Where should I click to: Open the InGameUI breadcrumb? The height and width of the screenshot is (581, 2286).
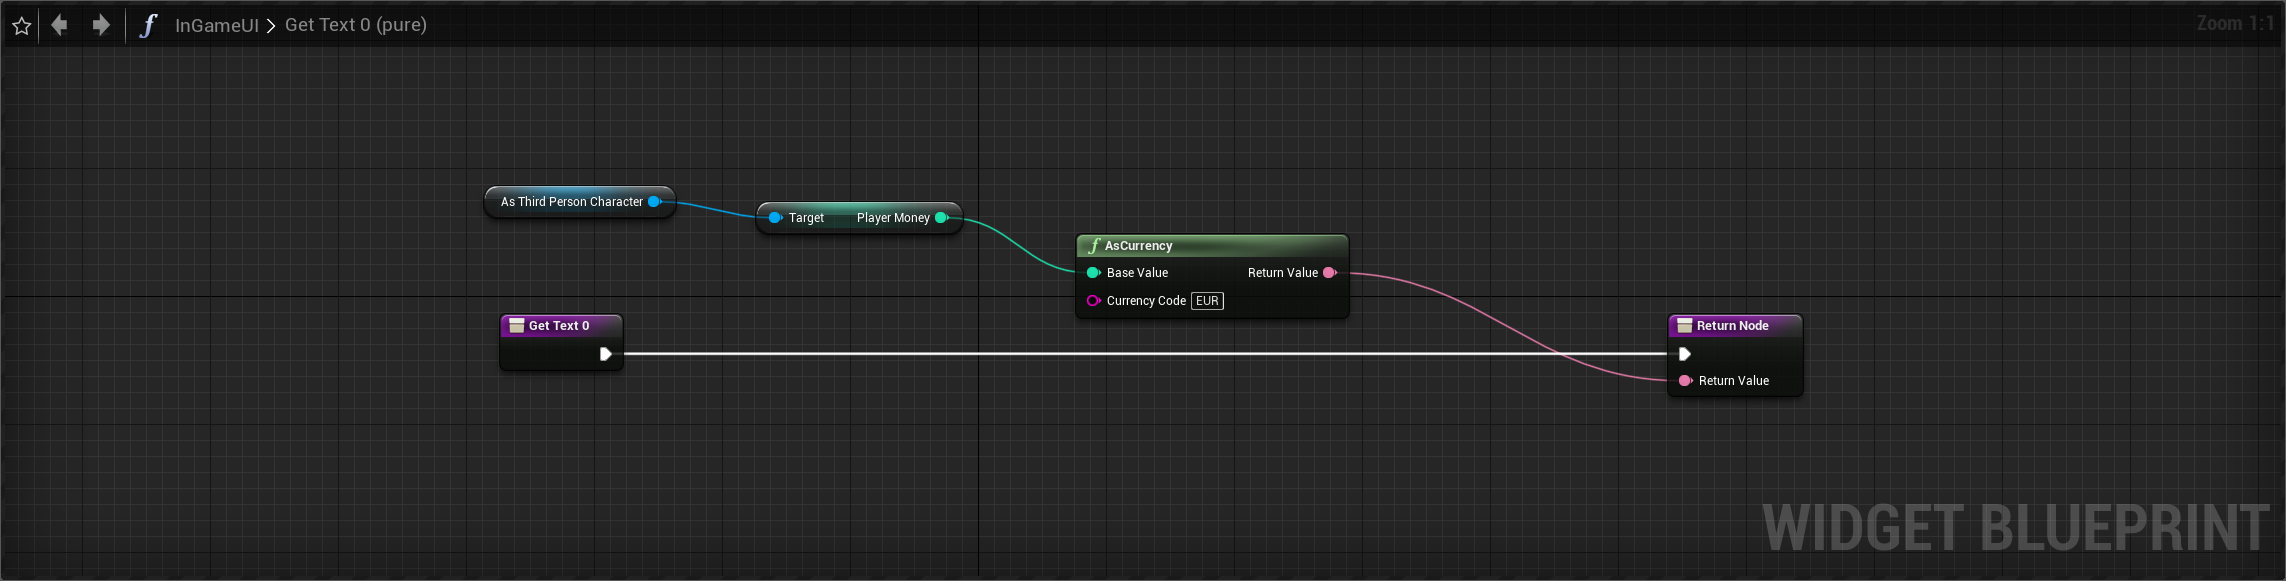tap(216, 25)
